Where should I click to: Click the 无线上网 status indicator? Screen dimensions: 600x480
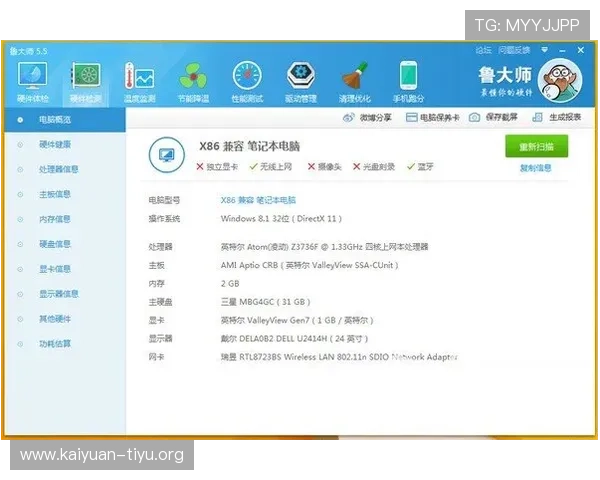tap(271, 167)
